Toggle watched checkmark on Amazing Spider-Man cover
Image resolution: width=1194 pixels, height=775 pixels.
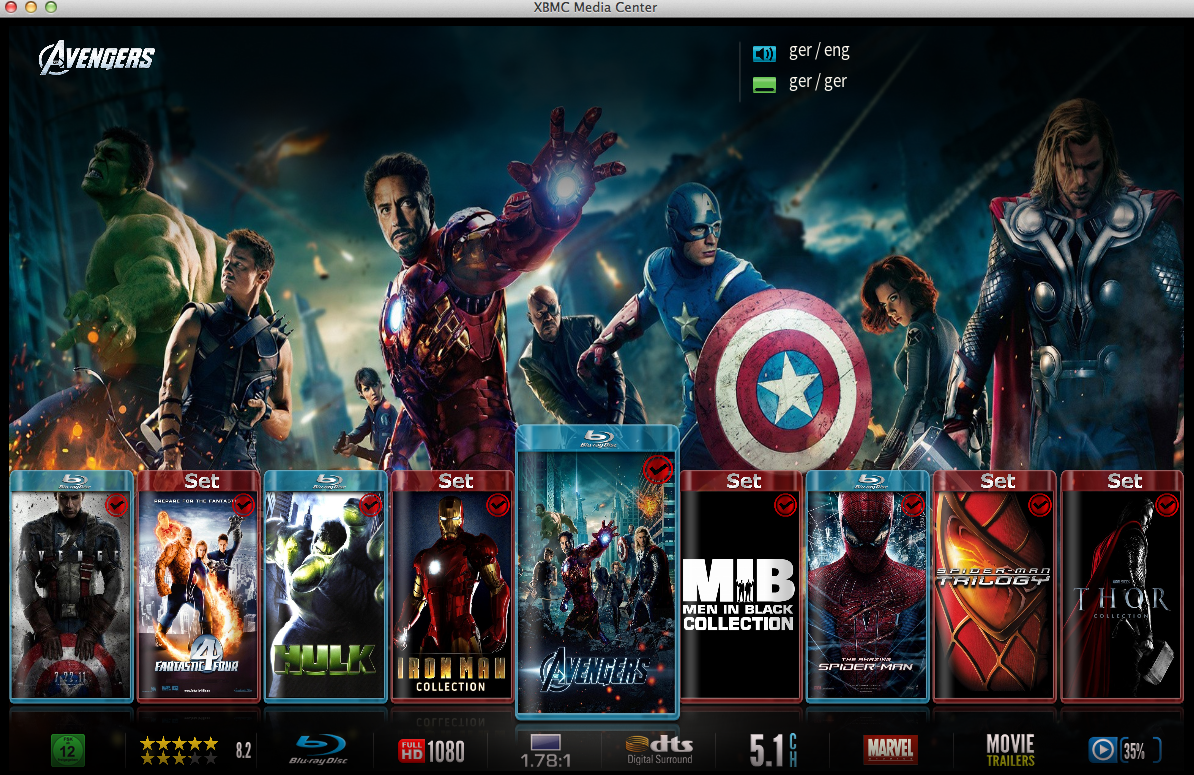(x=912, y=505)
